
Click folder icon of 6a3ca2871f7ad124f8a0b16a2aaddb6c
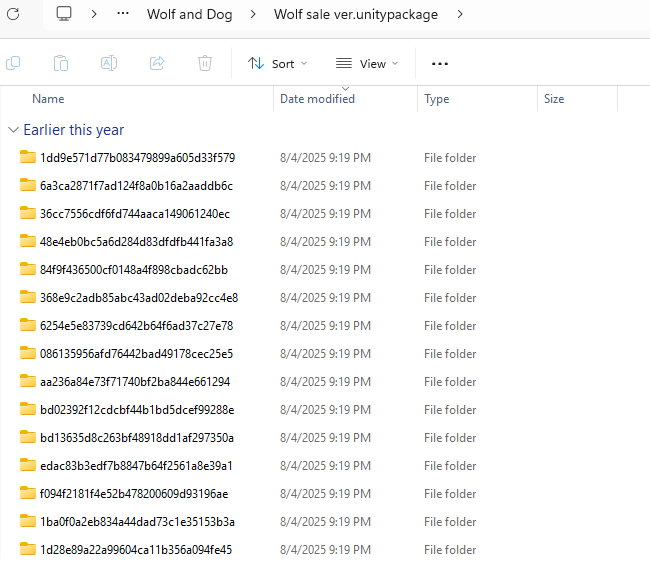28,185
